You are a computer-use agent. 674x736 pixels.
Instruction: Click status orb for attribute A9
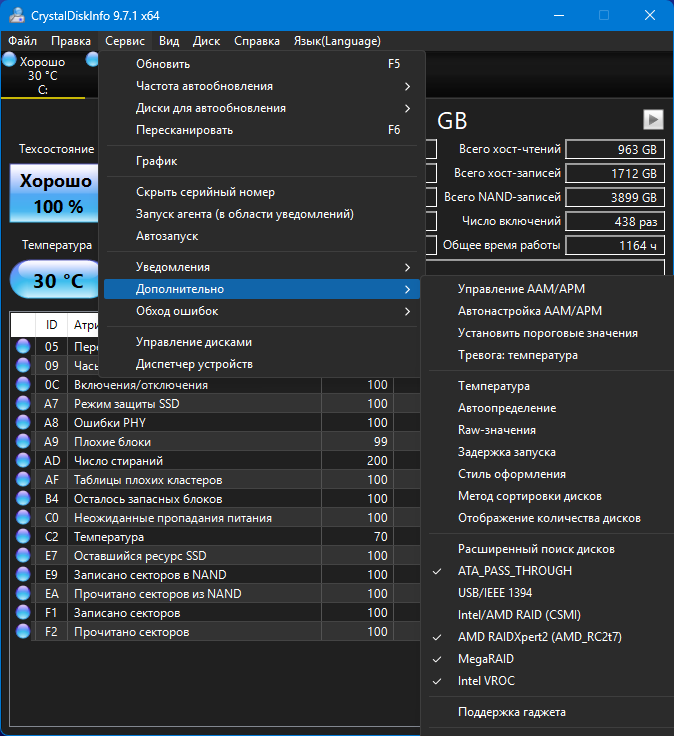pyautogui.click(x=23, y=441)
